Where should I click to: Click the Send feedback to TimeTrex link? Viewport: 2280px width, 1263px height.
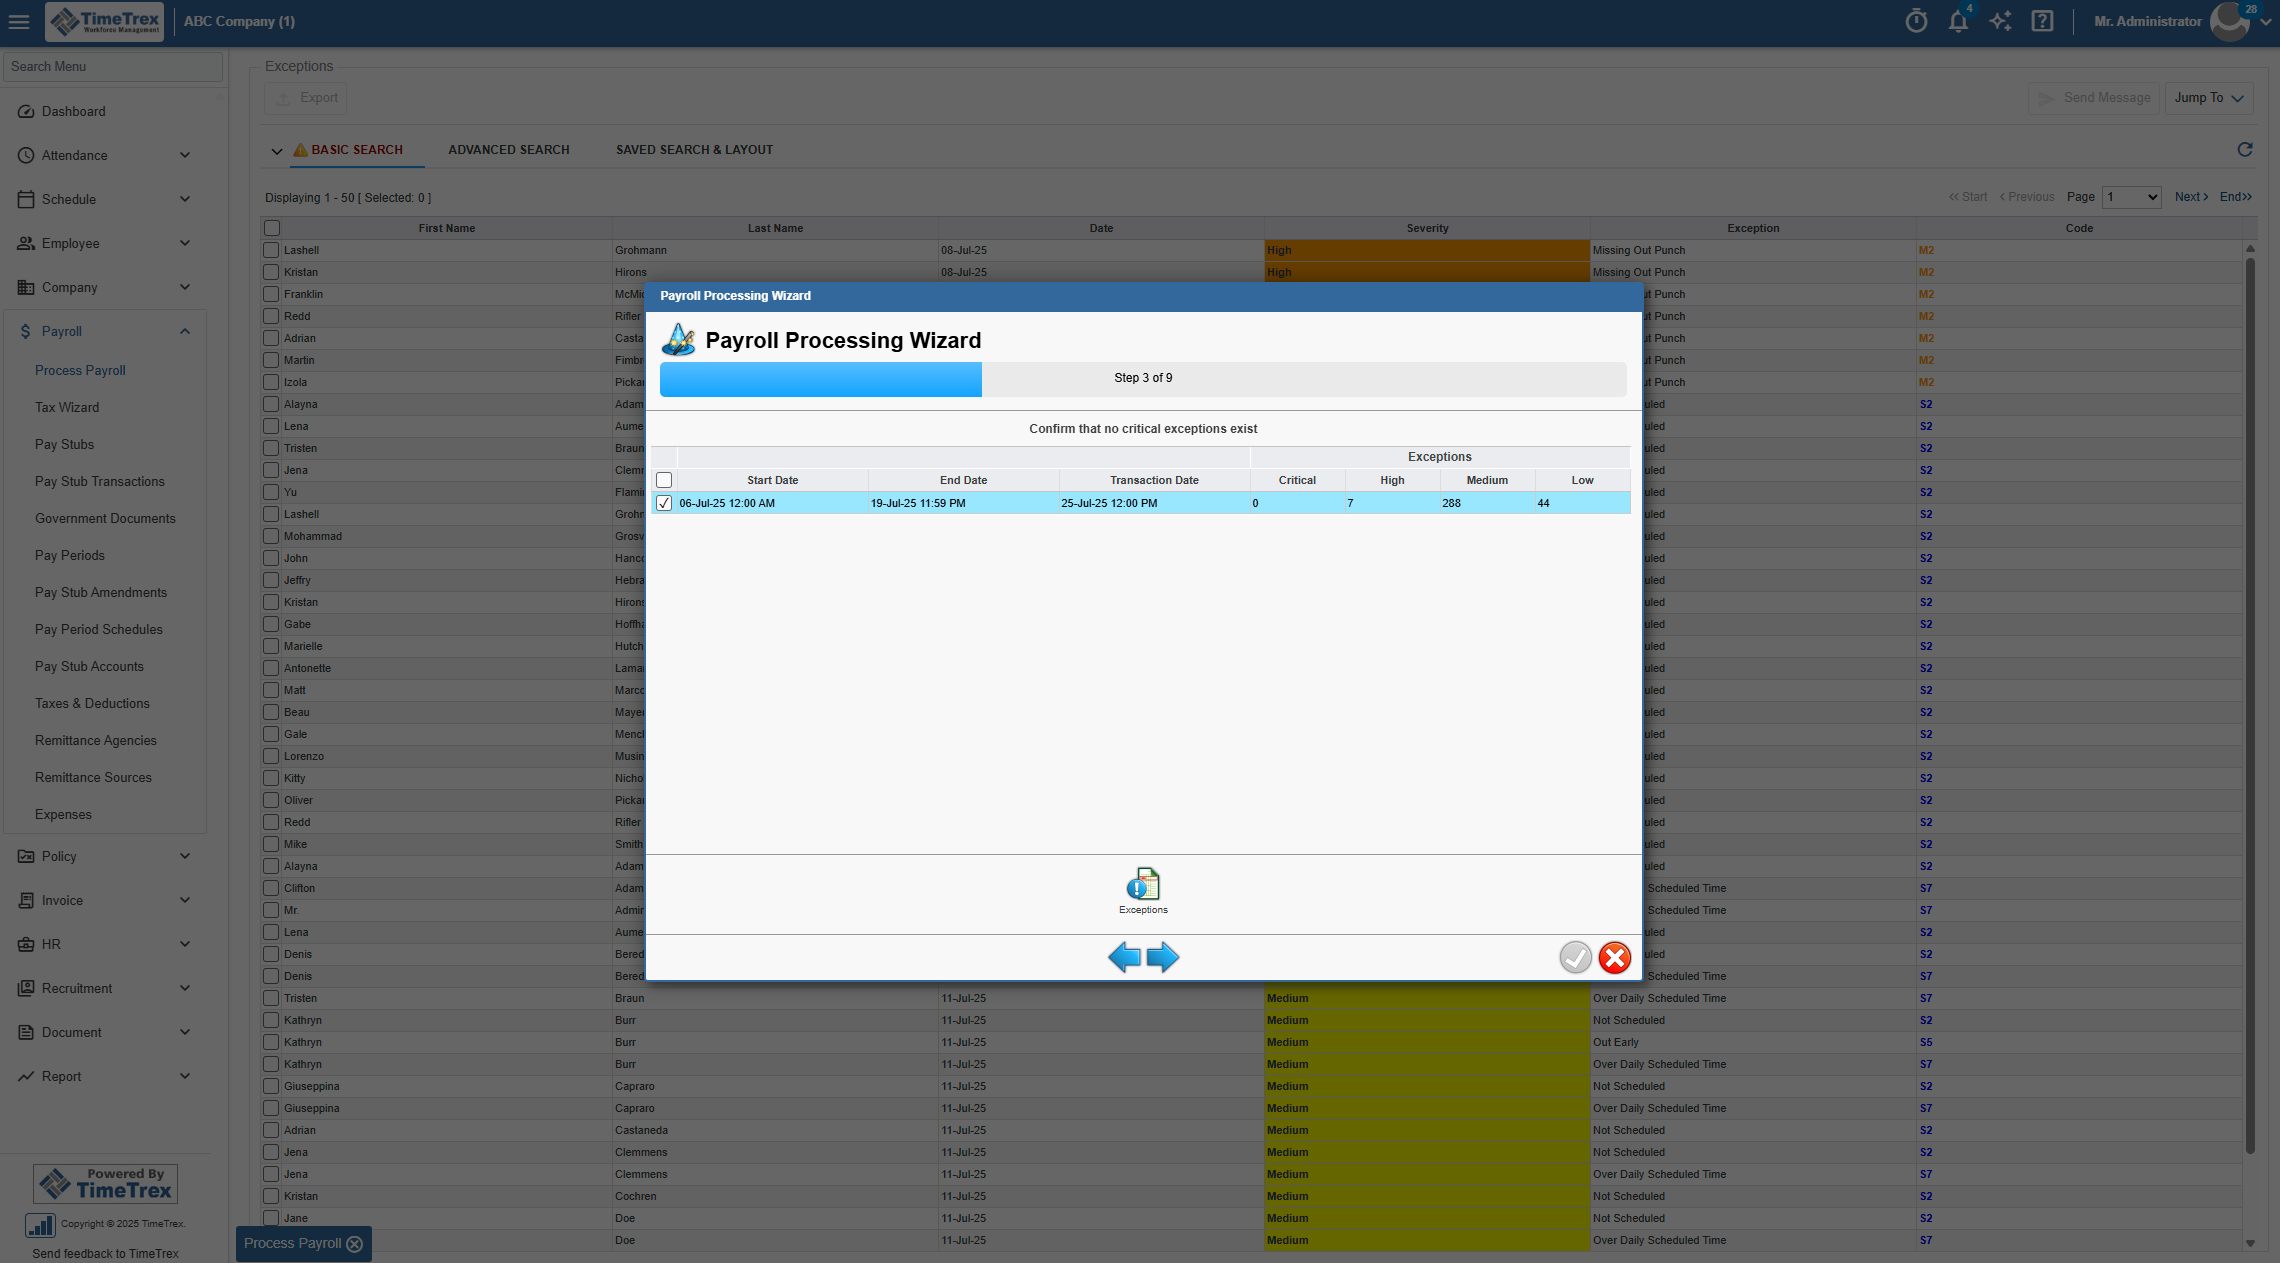click(104, 1252)
